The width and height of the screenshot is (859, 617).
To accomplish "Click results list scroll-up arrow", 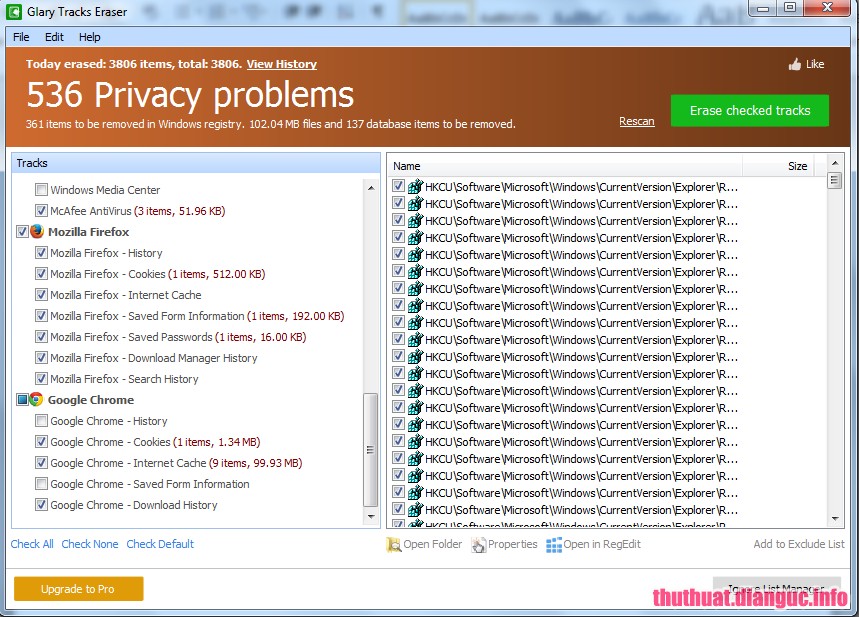I will (835, 163).
